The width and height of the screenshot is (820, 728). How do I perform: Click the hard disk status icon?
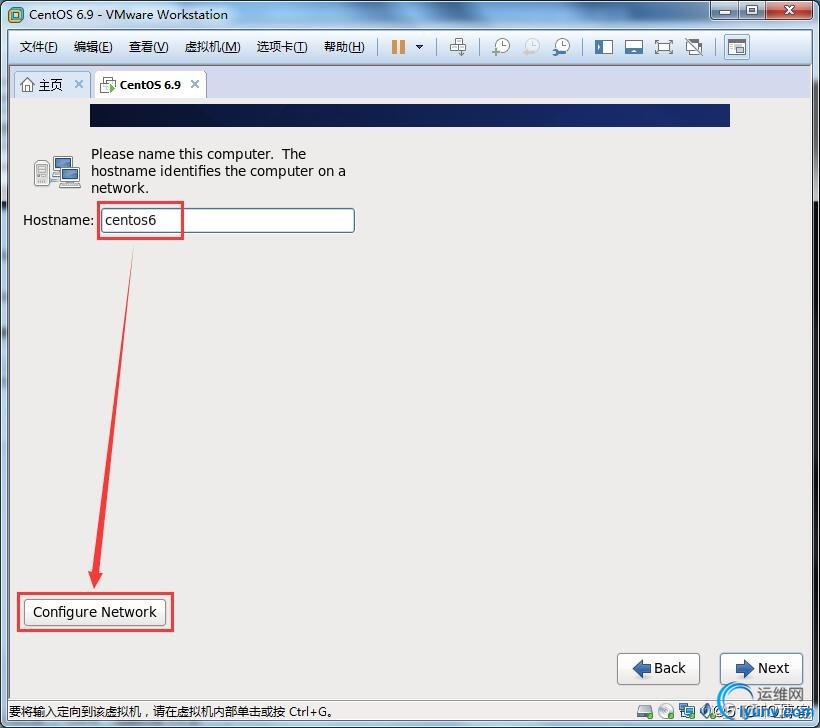[x=645, y=711]
